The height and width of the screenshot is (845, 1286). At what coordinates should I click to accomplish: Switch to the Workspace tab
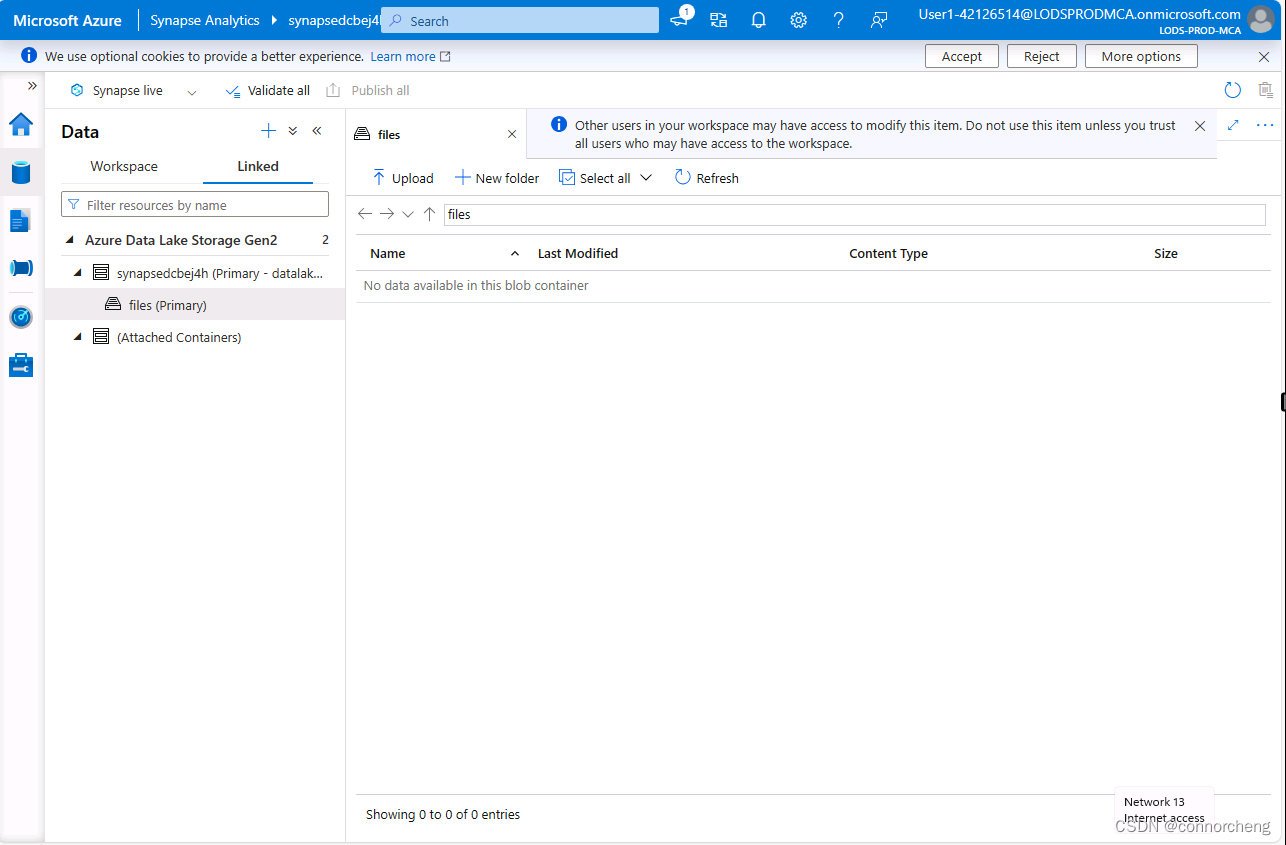coord(124,166)
